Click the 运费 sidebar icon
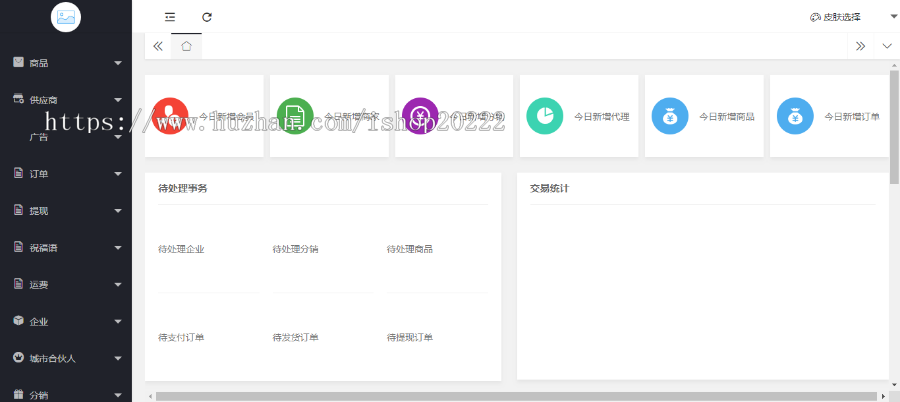This screenshot has width=900, height=402. (x=18, y=284)
